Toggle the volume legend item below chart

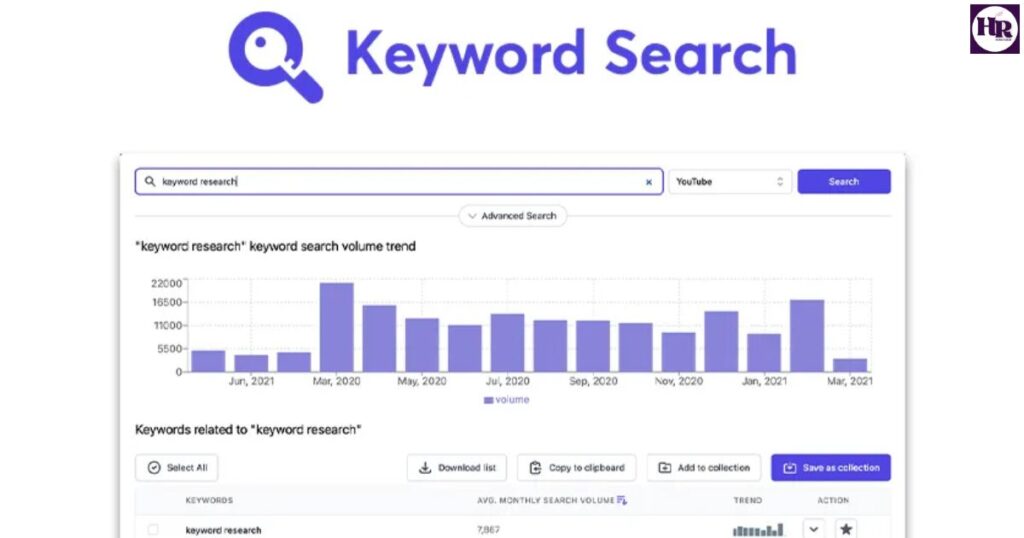[506, 400]
